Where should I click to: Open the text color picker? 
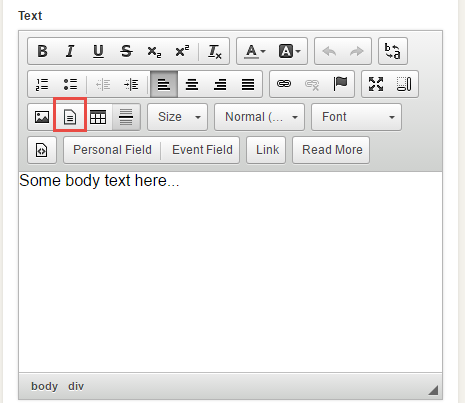255,51
